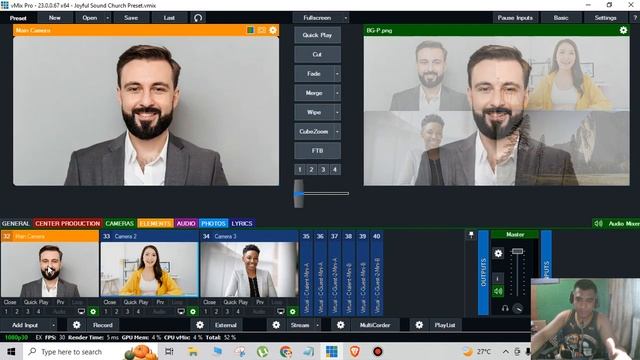This screenshot has height=360, width=640.
Task: Open the Main Camera input 32 settings gear
Action: click(93, 311)
